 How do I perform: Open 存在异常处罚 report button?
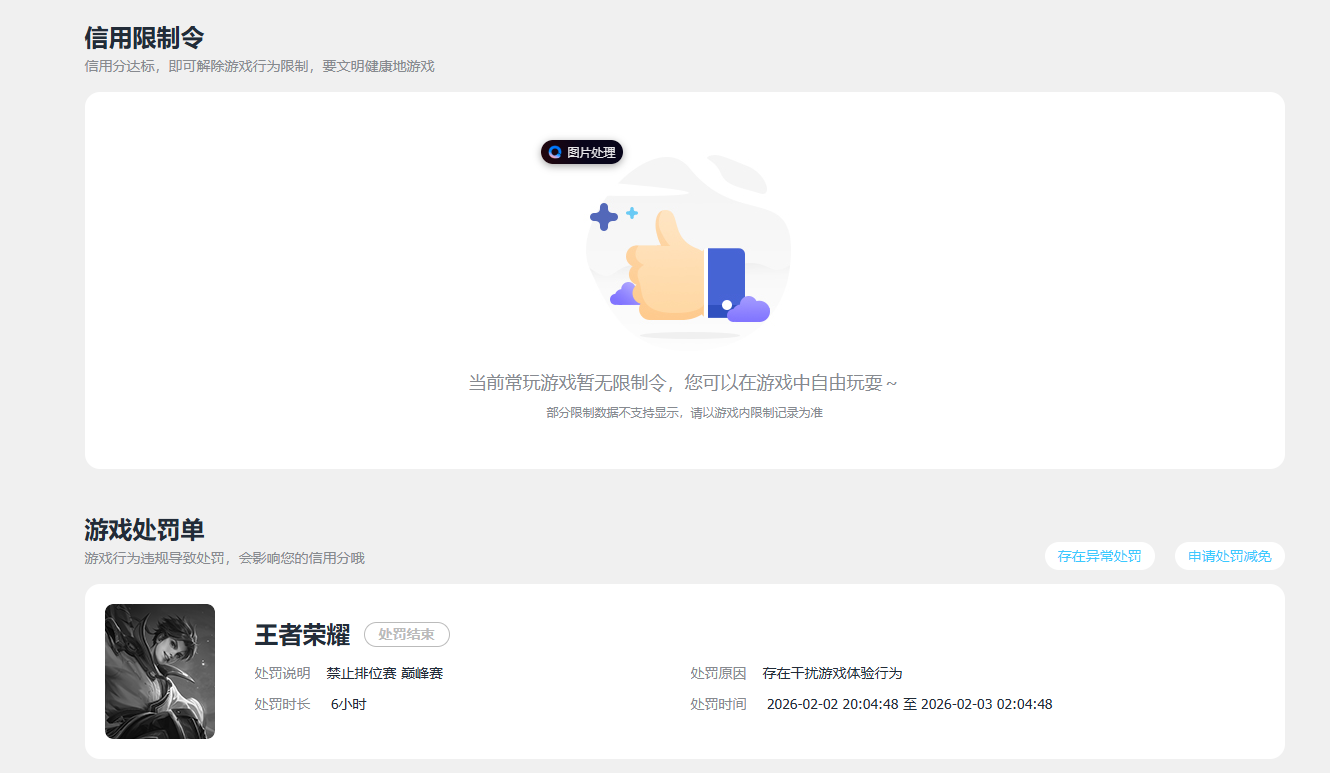click(1099, 556)
